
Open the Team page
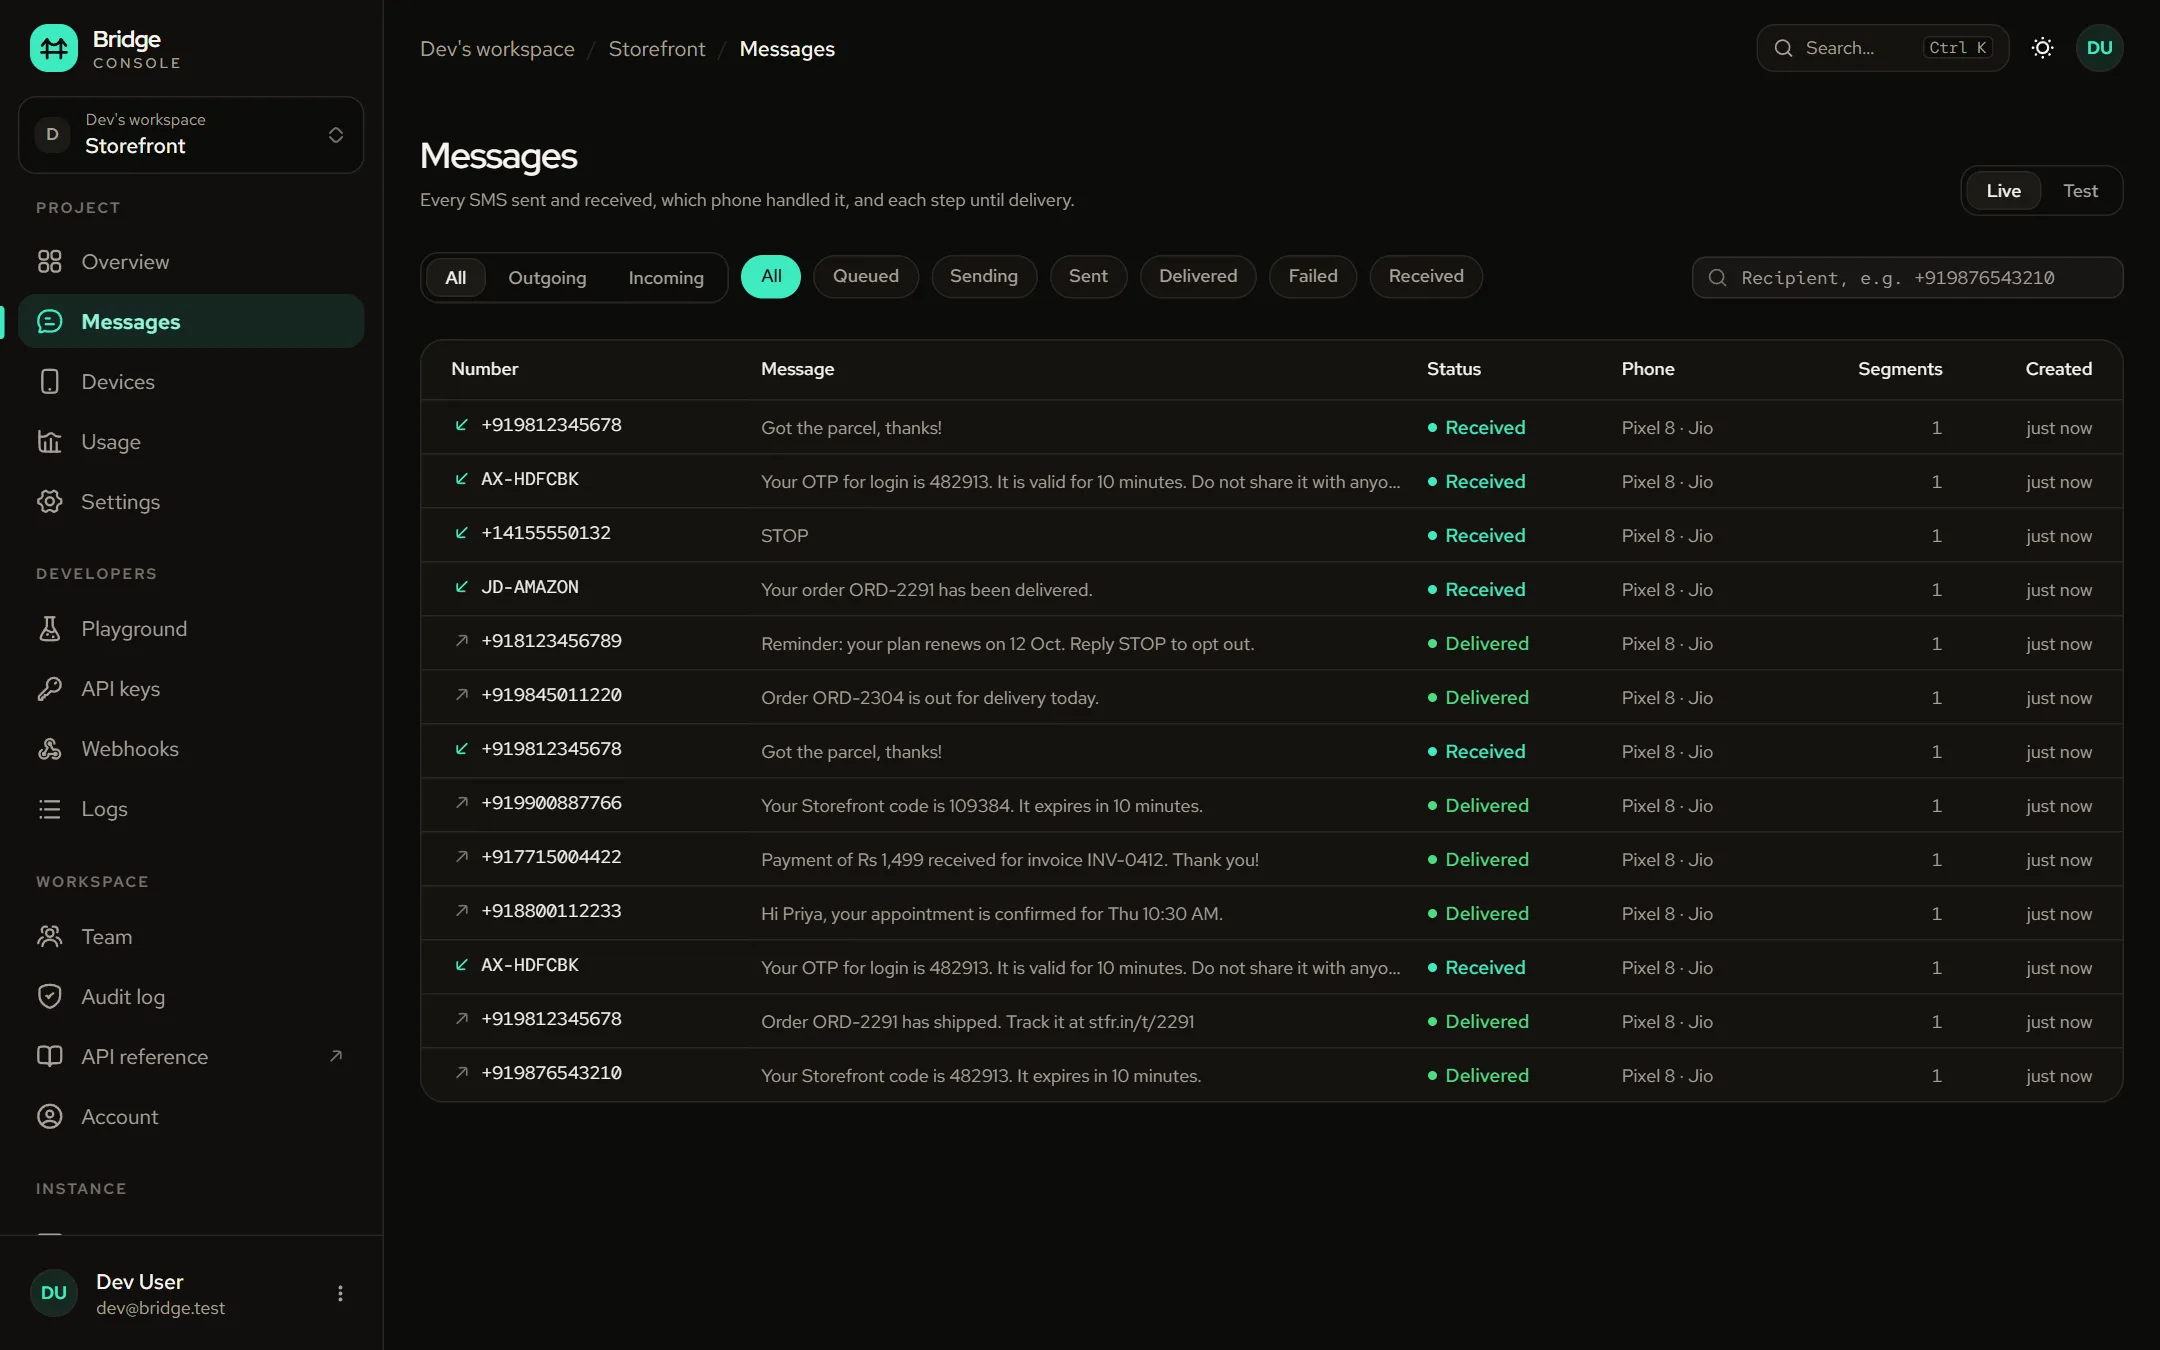pyautogui.click(x=190, y=937)
